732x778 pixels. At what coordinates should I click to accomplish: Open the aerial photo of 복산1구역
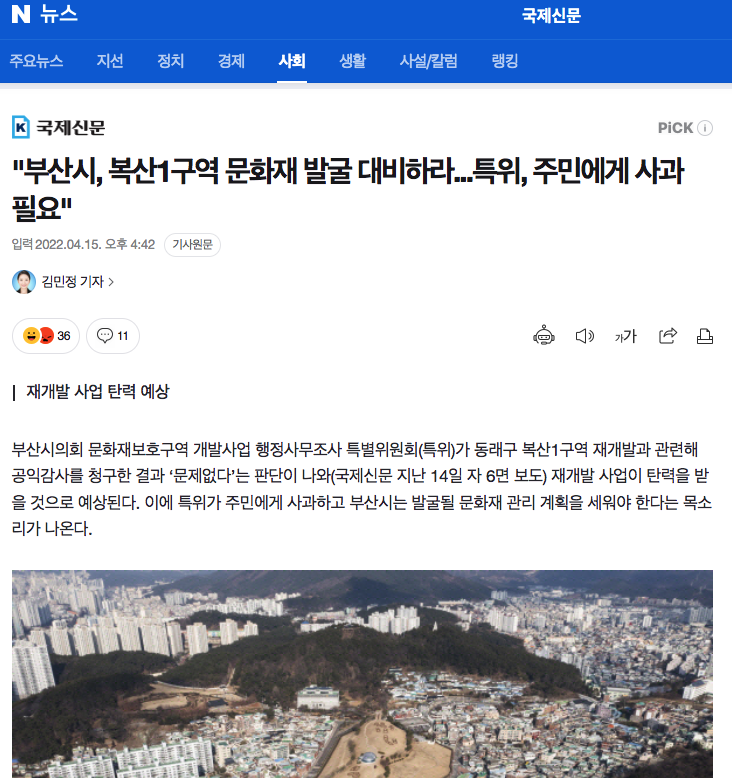pyautogui.click(x=362, y=674)
